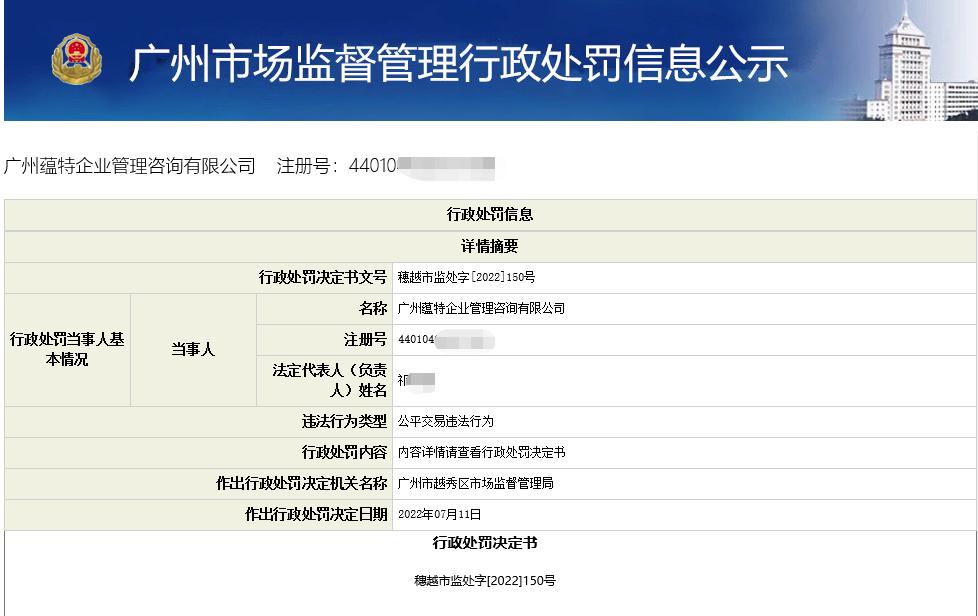Click the national emblem badge in banner
Screen dimensions: 978x616
pos(77,60)
